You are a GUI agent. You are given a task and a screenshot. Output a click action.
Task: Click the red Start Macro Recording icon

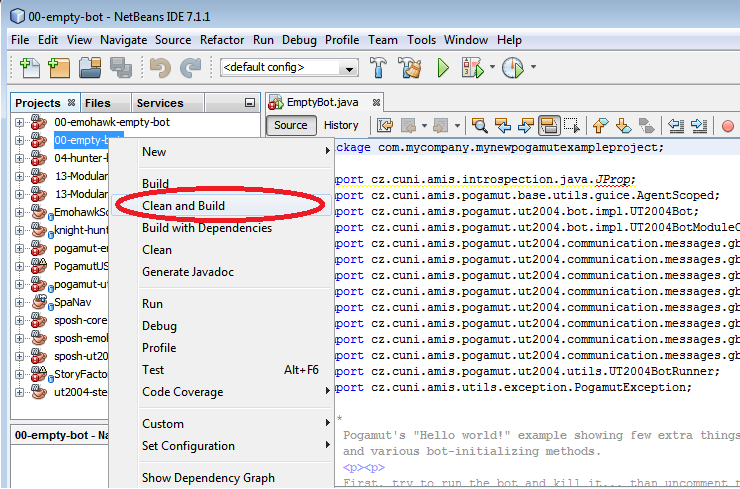click(x=728, y=126)
